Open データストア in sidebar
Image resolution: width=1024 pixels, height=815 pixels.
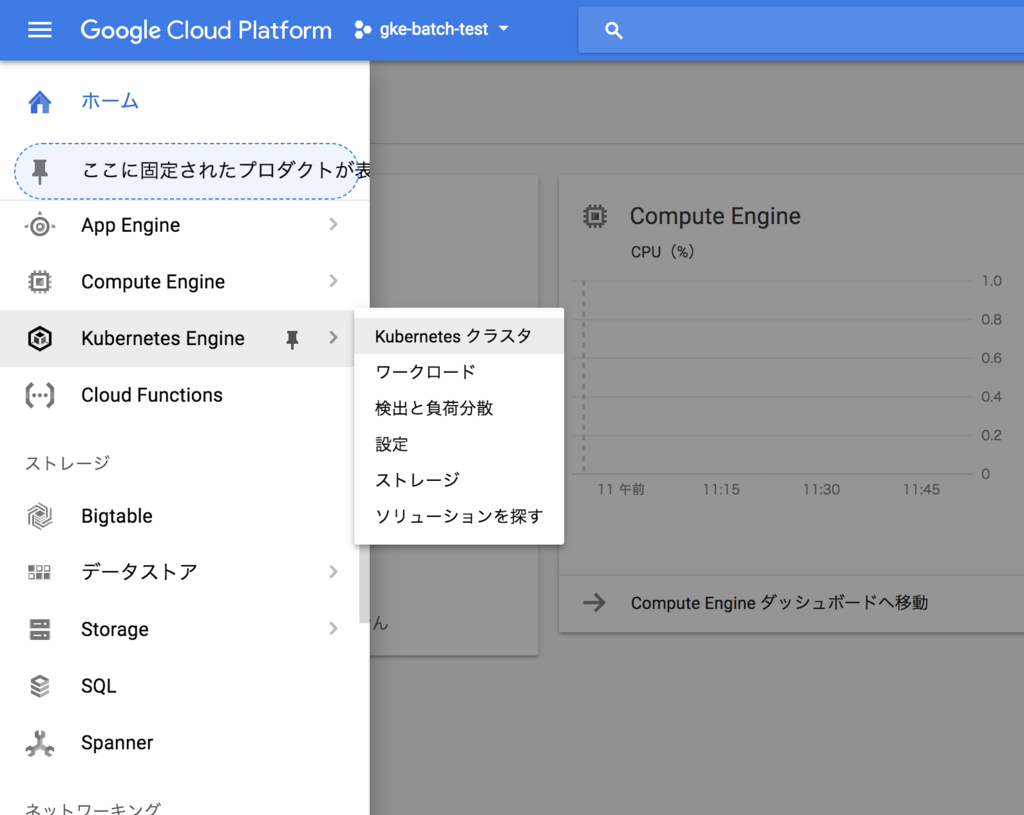(139, 572)
